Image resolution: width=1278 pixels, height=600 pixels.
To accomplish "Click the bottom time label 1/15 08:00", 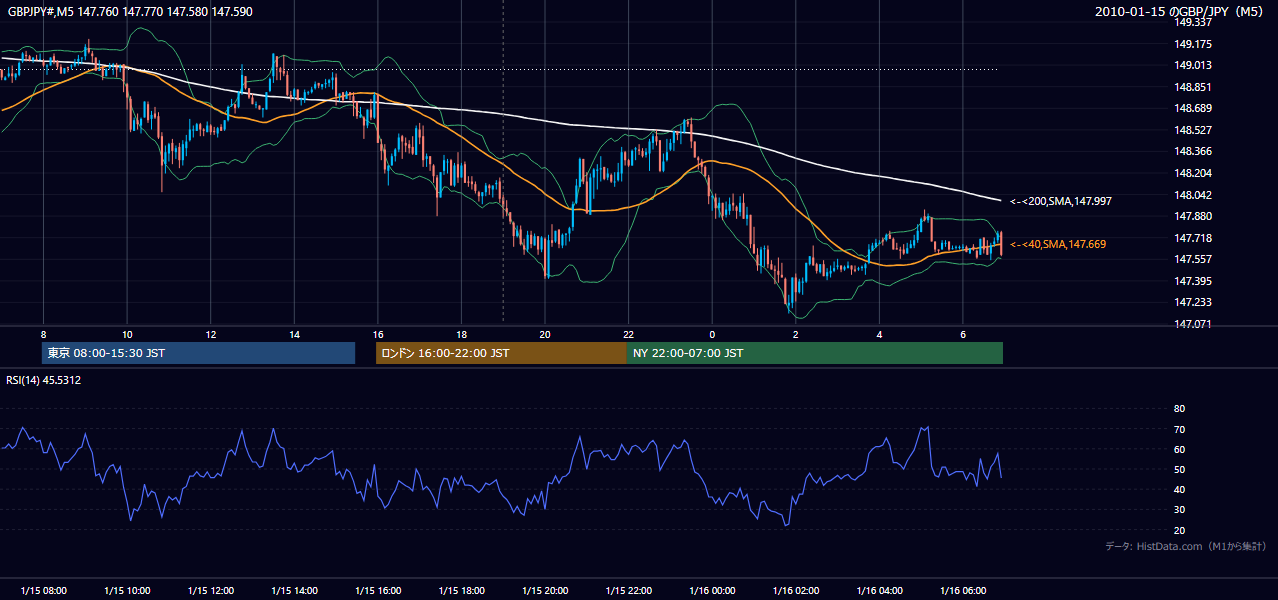I will coord(43,591).
